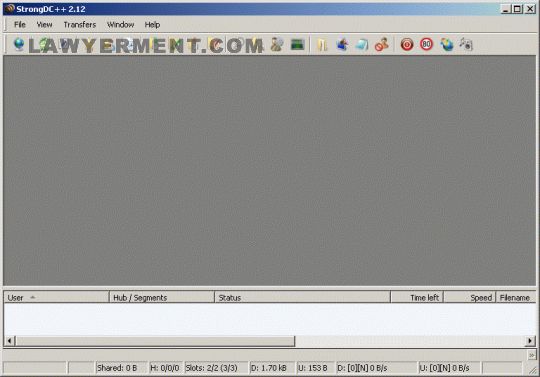Close the StrongDC++ window

pyautogui.click(x=530, y=9)
